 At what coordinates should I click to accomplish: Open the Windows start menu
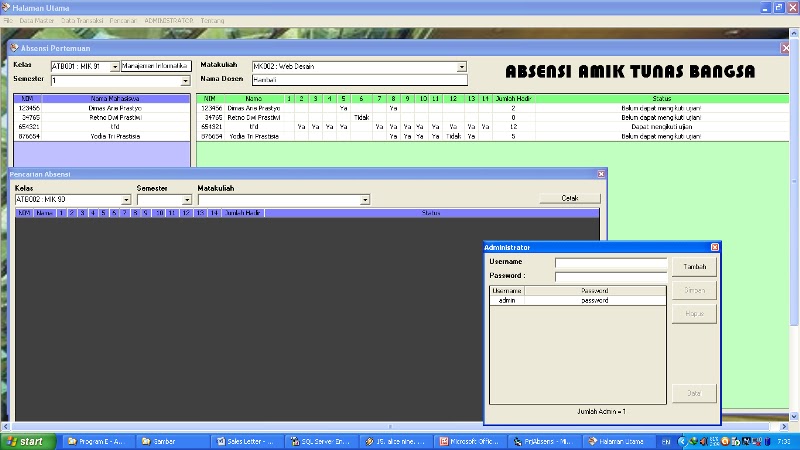pyautogui.click(x=28, y=441)
